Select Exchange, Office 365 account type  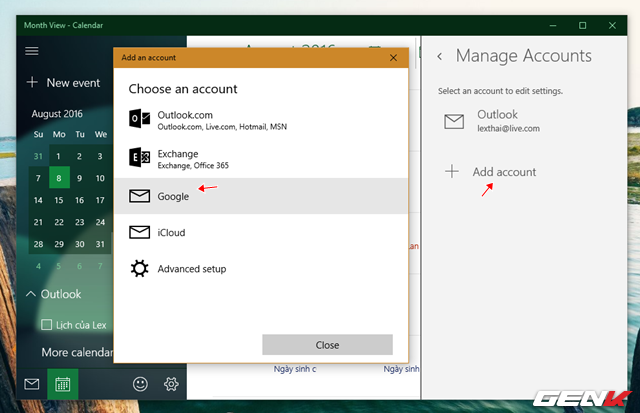click(x=261, y=158)
